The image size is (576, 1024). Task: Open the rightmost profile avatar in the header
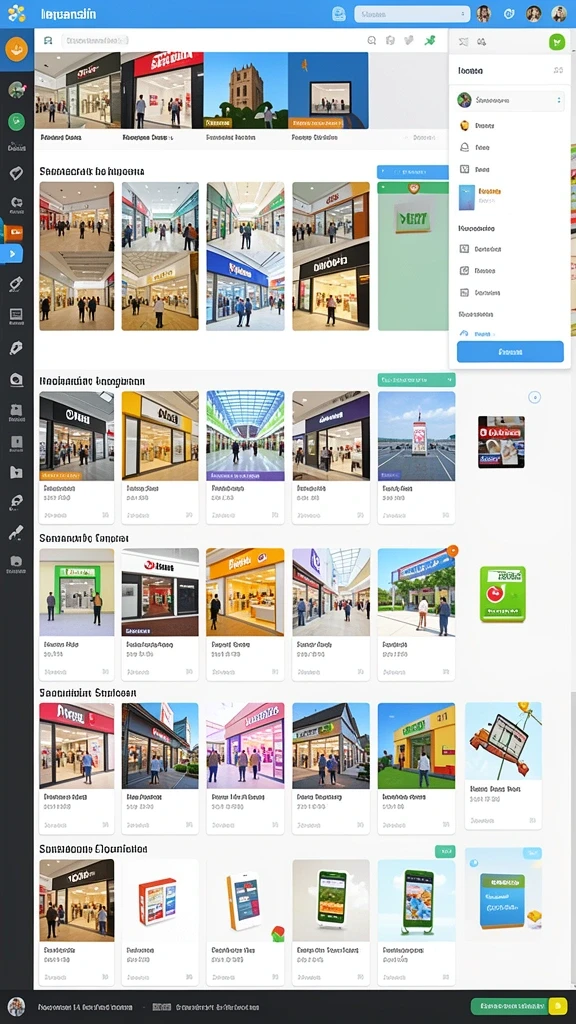558,14
